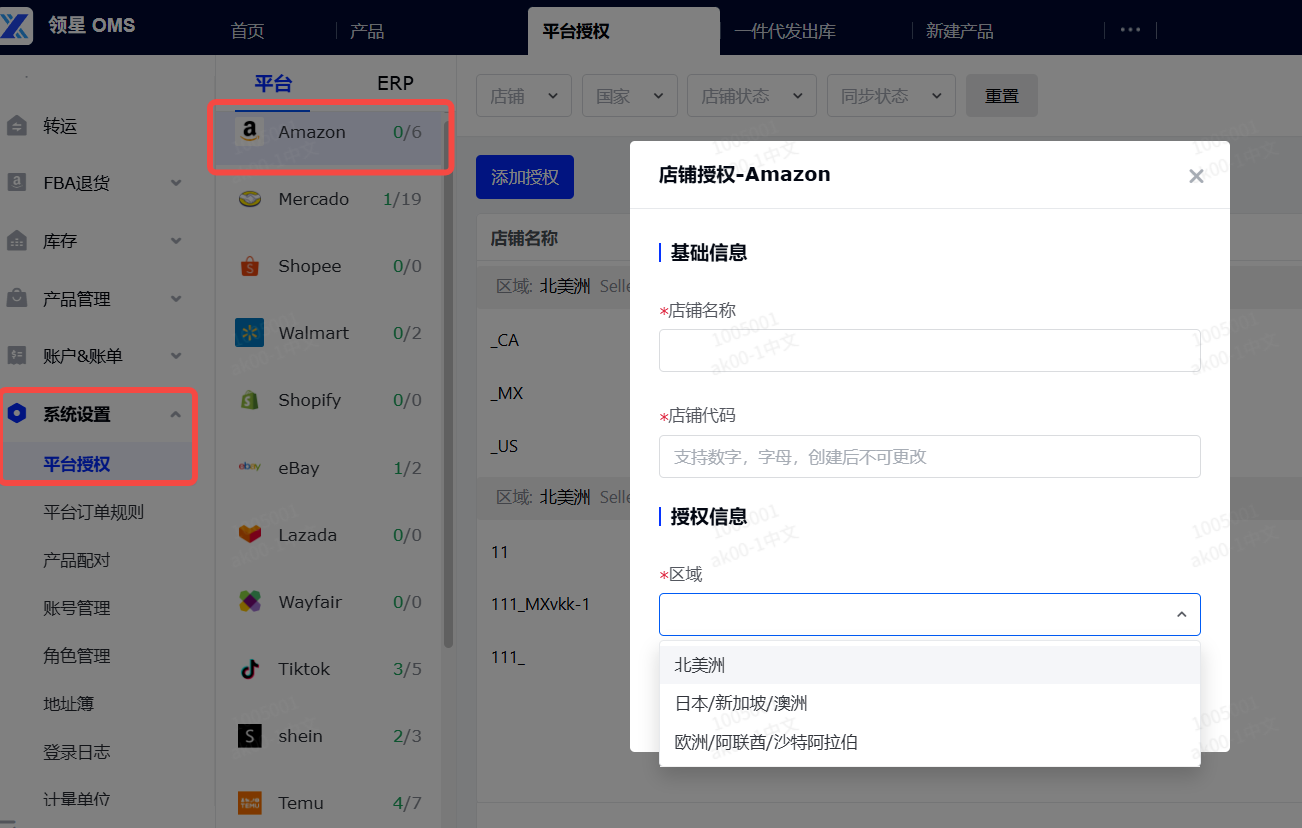Click the 库存 warehouse icon
Viewport: 1302px width, 828px height.
pos(17,241)
